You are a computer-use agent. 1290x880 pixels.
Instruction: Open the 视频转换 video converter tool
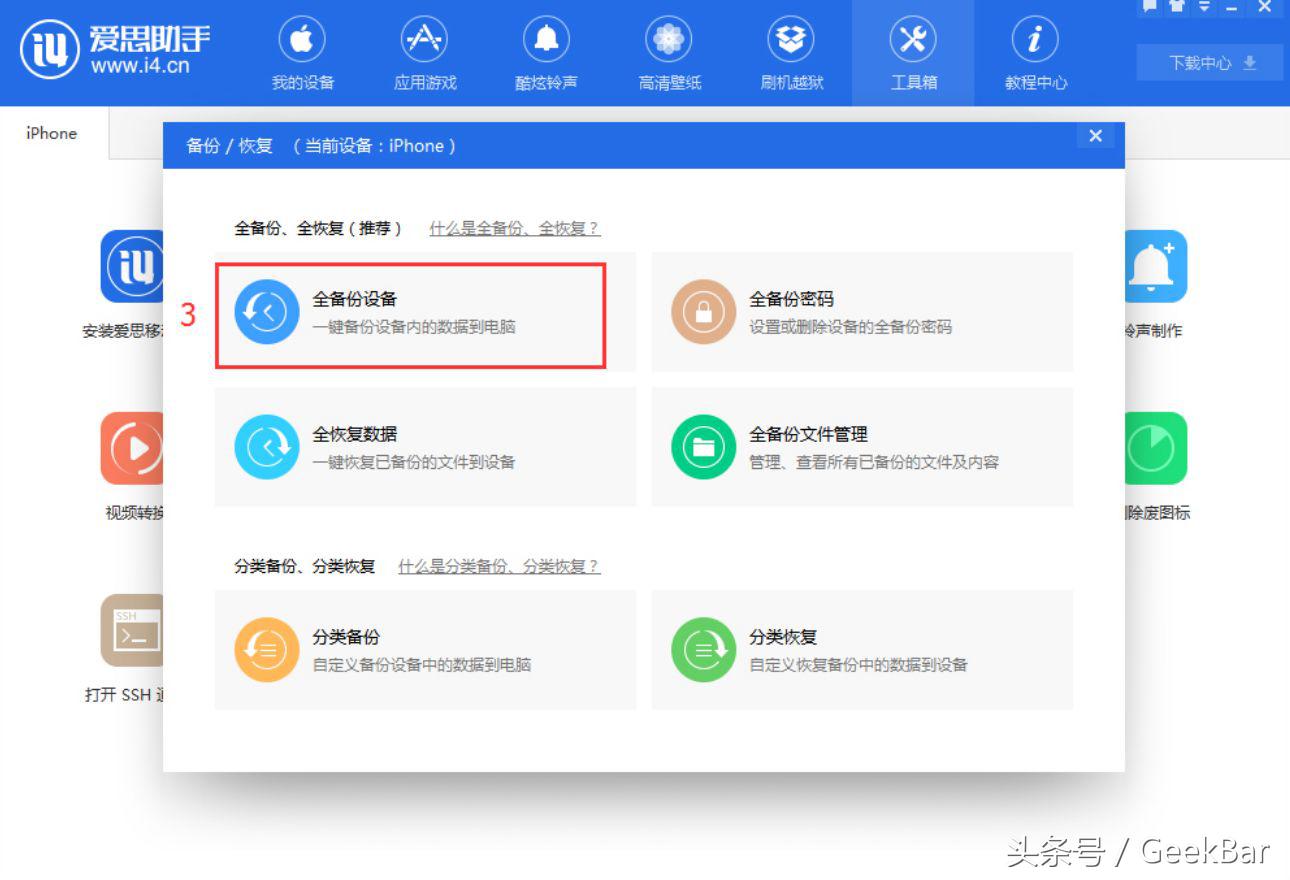(133, 449)
